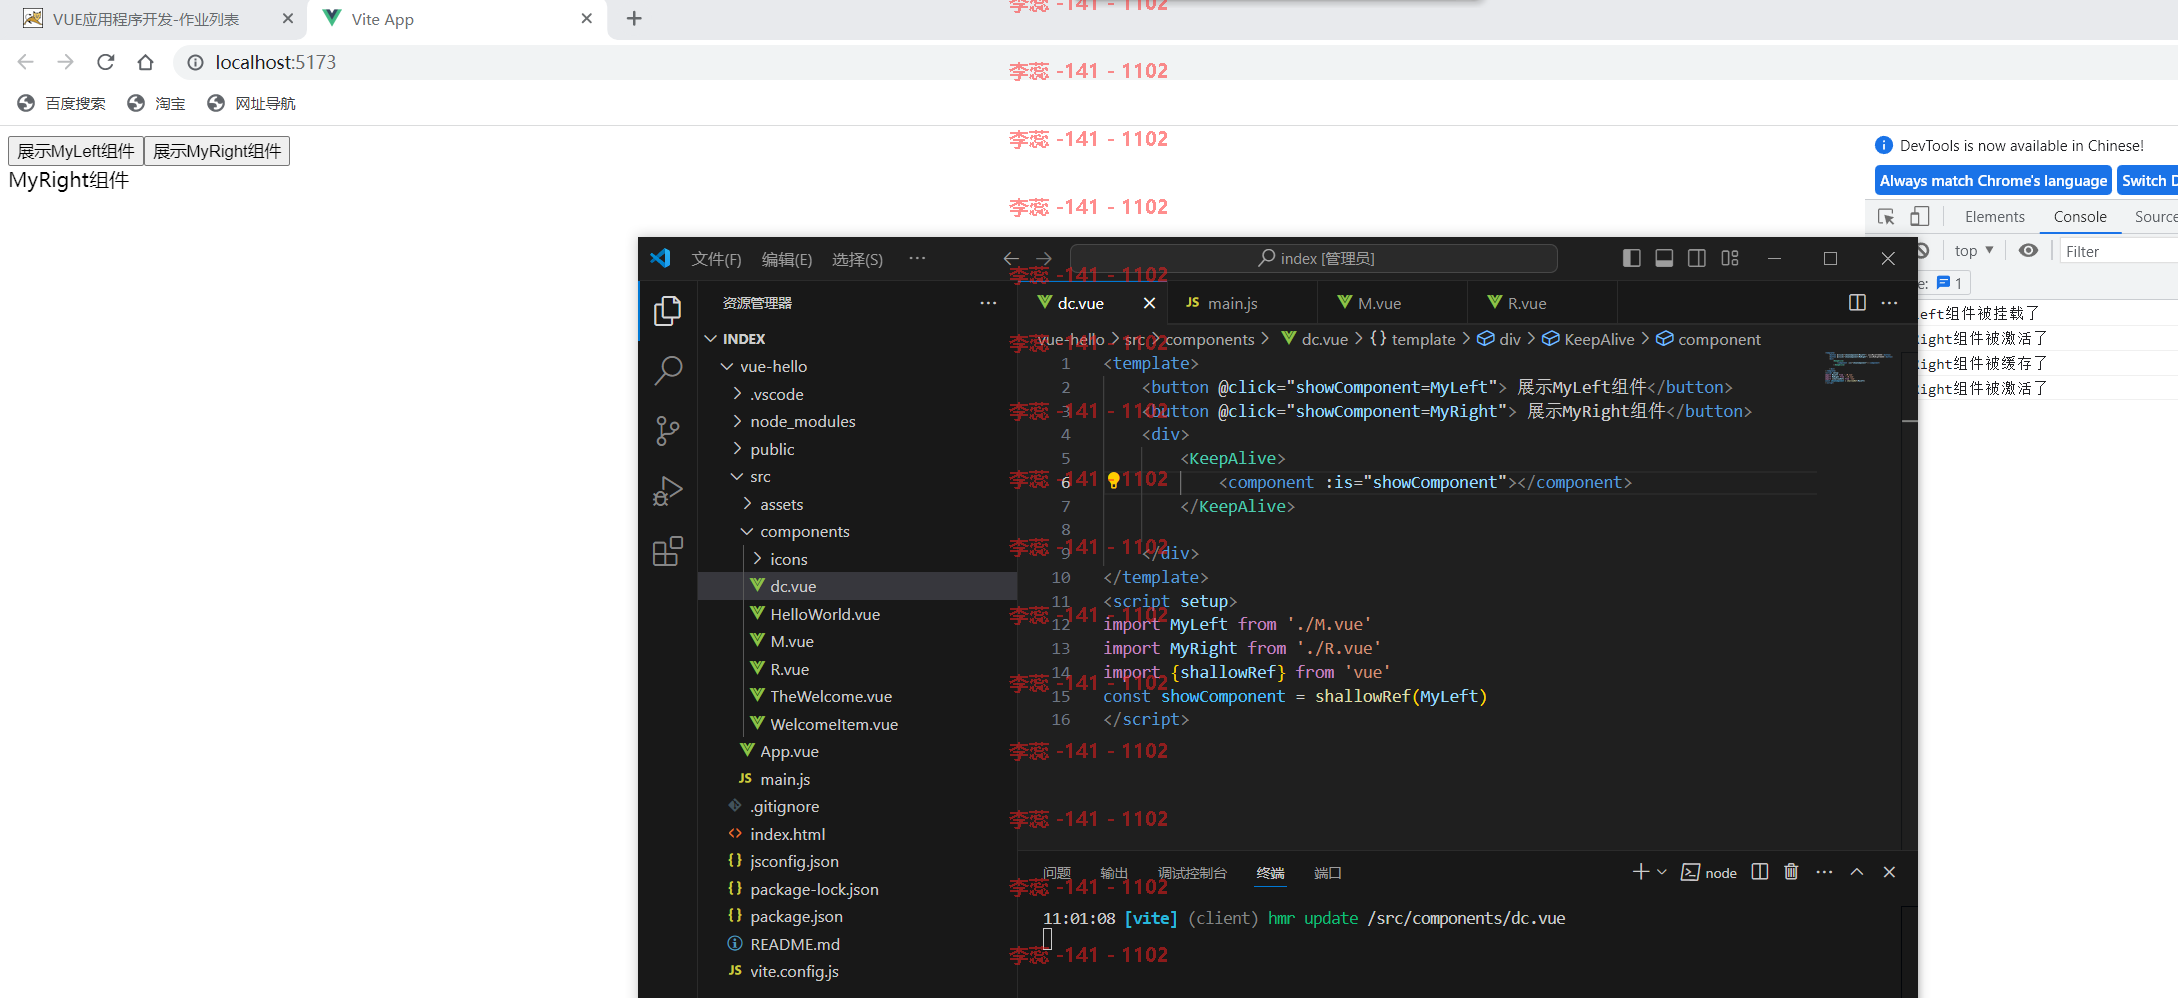Open the VS Code Explorer view icon
This screenshot has height=998, width=2178.
tap(667, 311)
